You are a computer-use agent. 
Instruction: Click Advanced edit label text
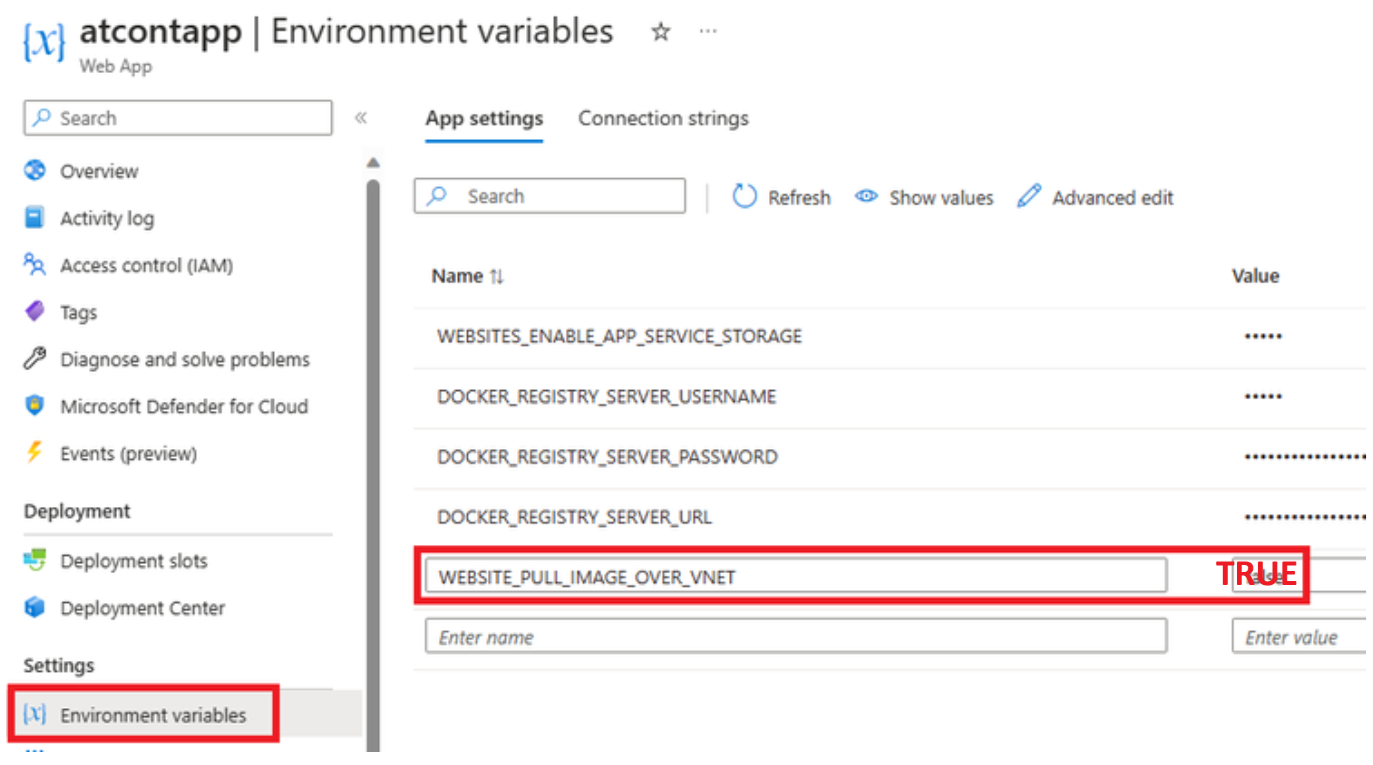pos(1113,198)
